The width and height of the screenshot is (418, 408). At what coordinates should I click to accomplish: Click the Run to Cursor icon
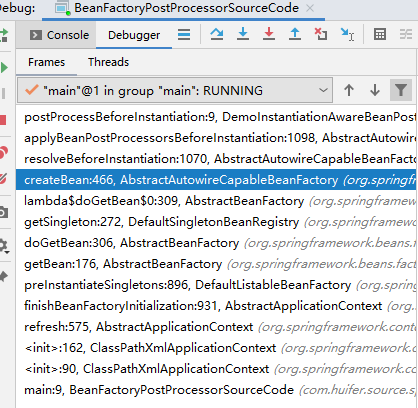tap(347, 34)
